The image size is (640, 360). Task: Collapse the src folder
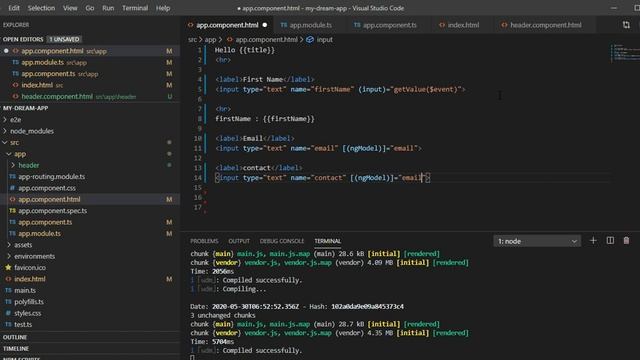tap(15, 142)
